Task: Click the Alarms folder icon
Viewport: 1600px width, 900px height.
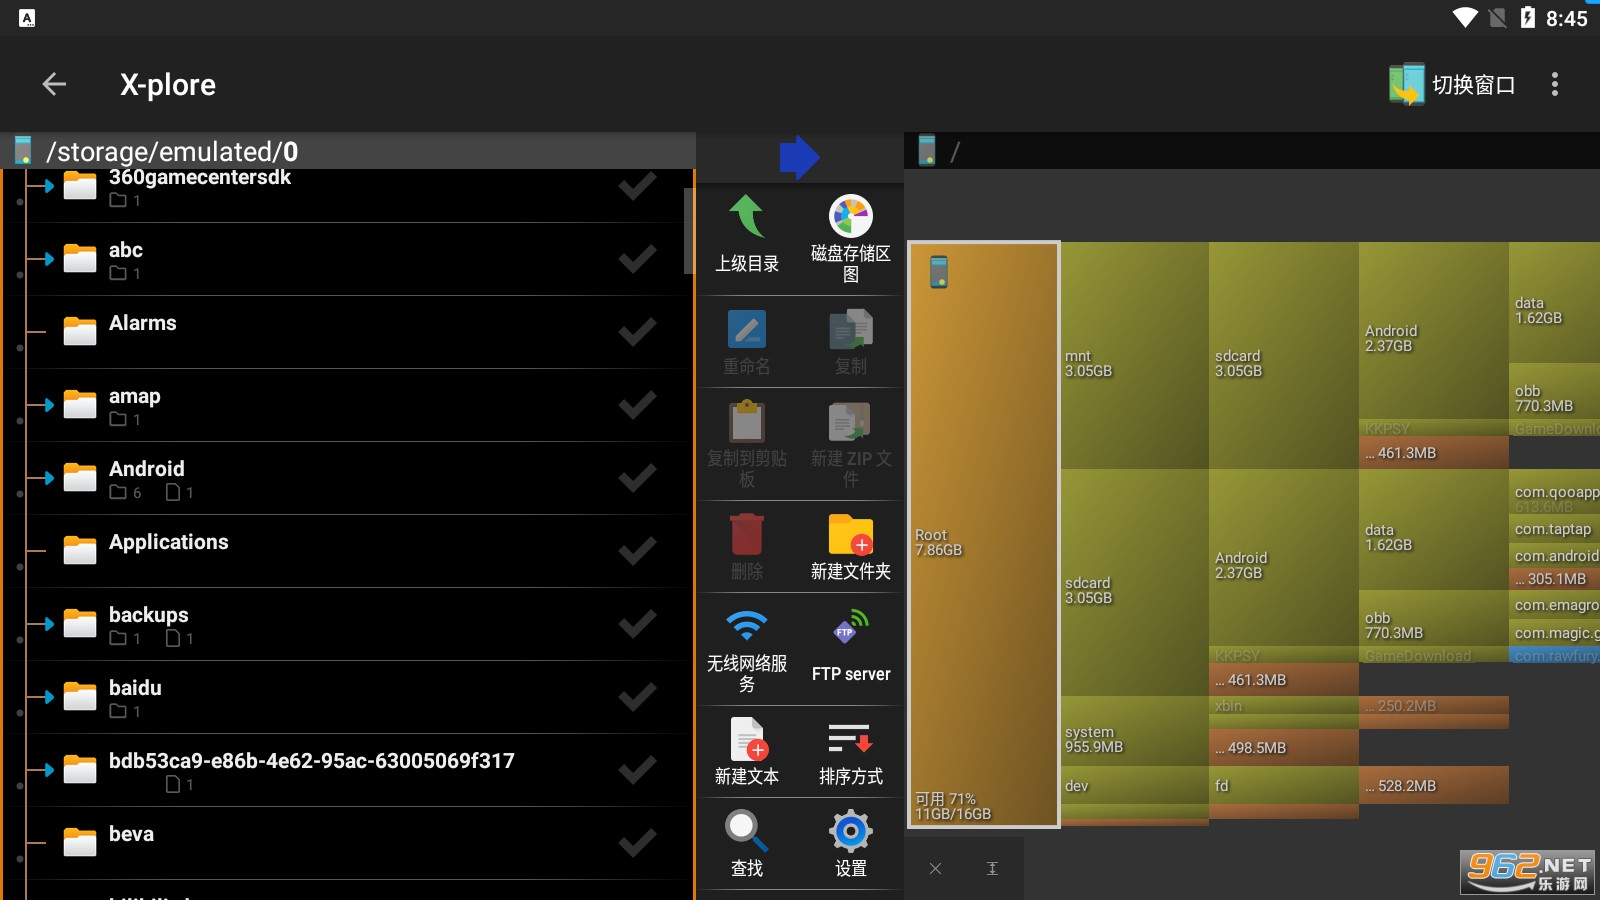Action: 80,331
